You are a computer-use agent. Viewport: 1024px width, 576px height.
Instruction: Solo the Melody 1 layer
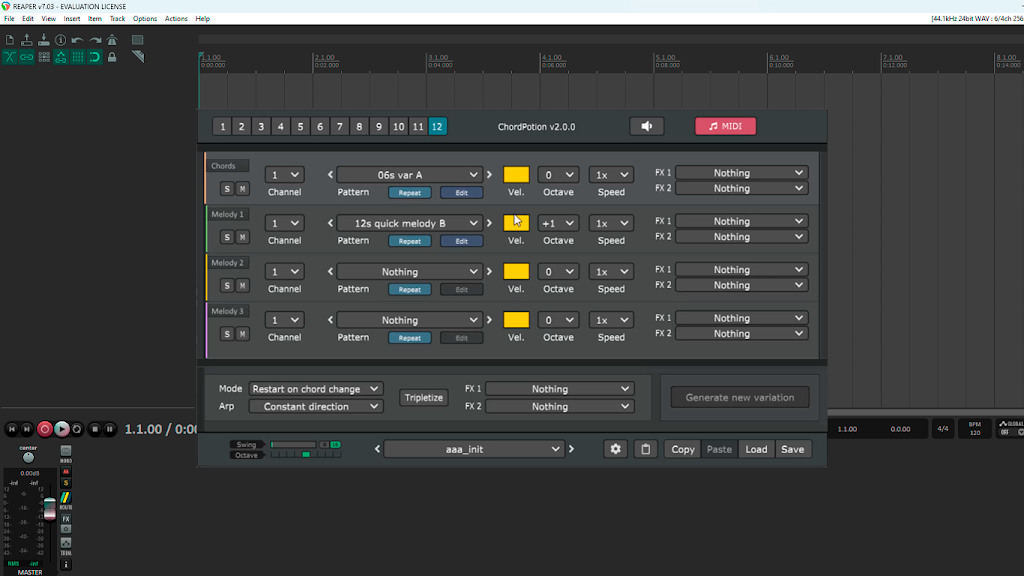(227, 237)
